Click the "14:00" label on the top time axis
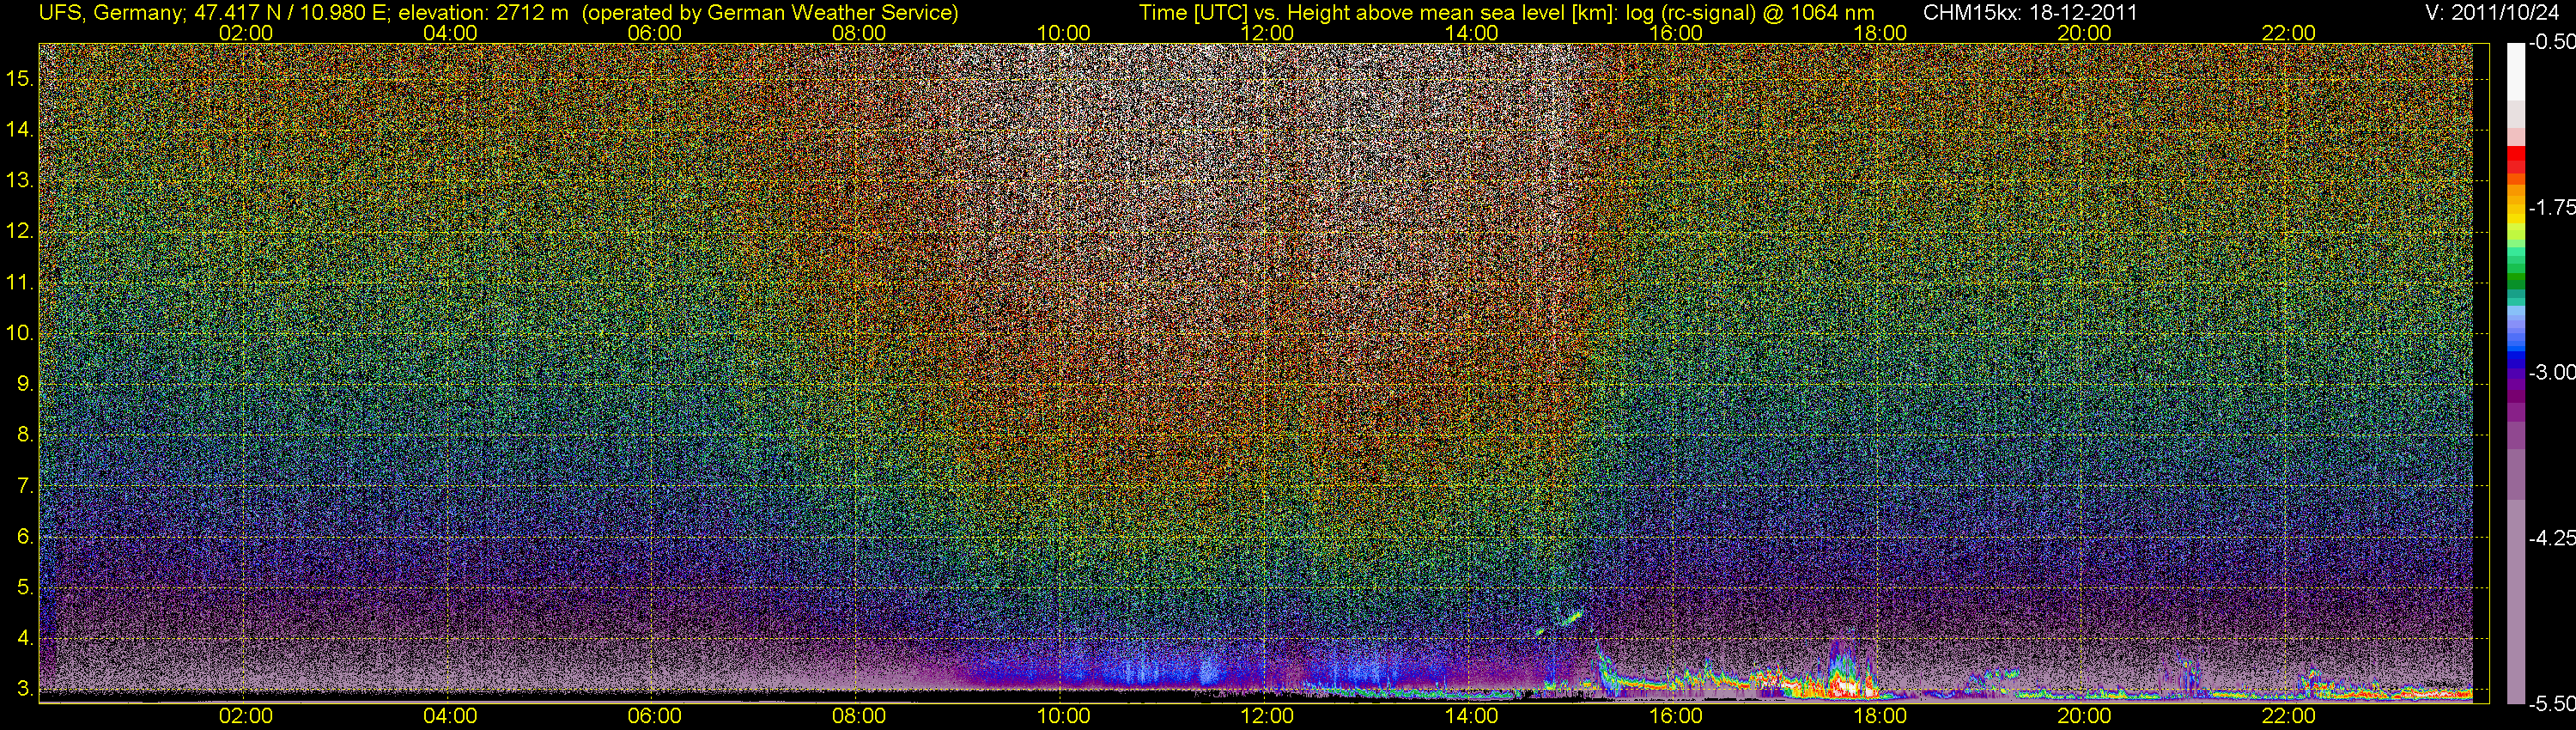 tap(1472, 33)
